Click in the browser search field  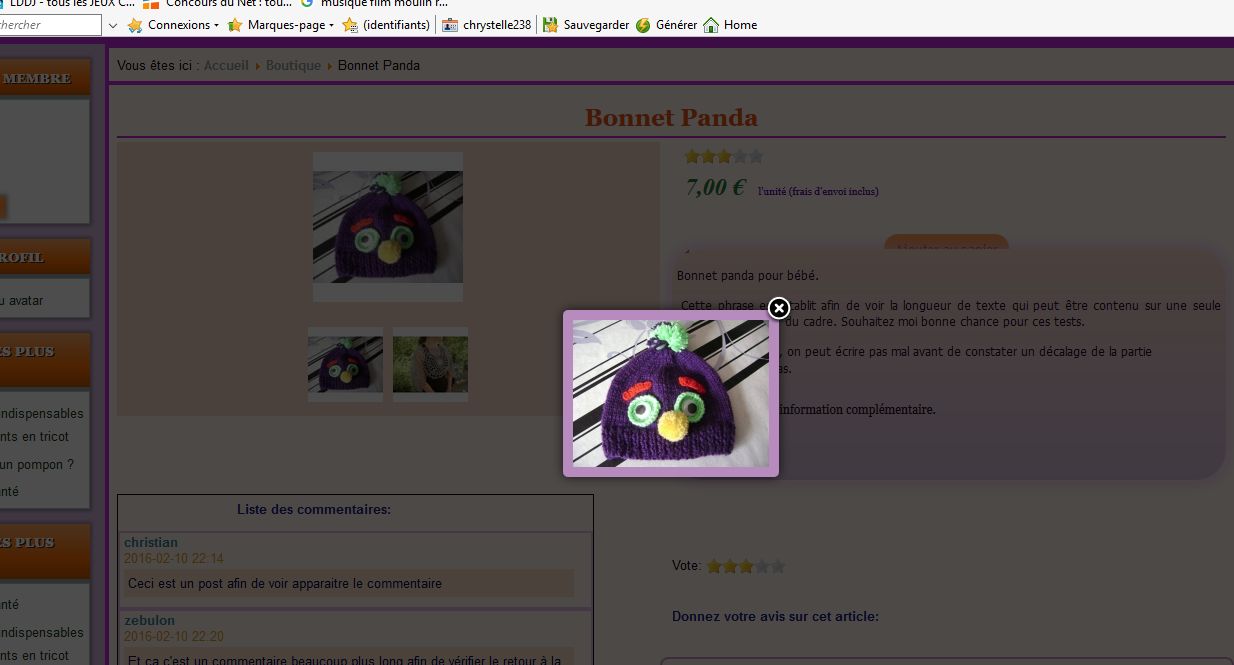50,25
